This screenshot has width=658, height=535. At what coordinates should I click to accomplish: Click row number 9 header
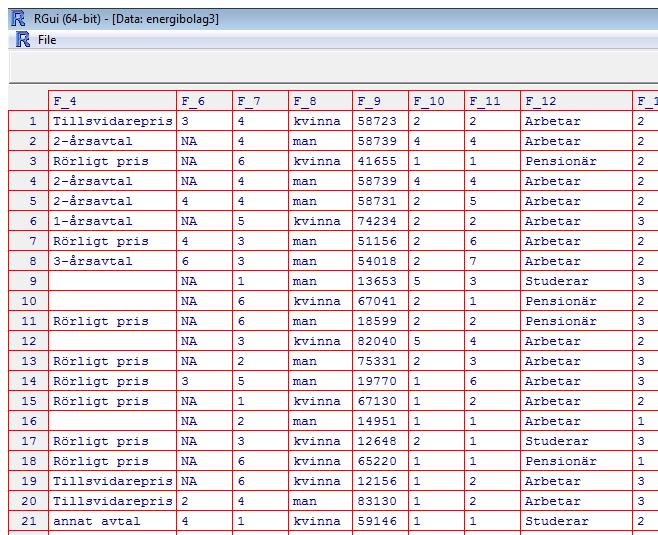point(29,281)
